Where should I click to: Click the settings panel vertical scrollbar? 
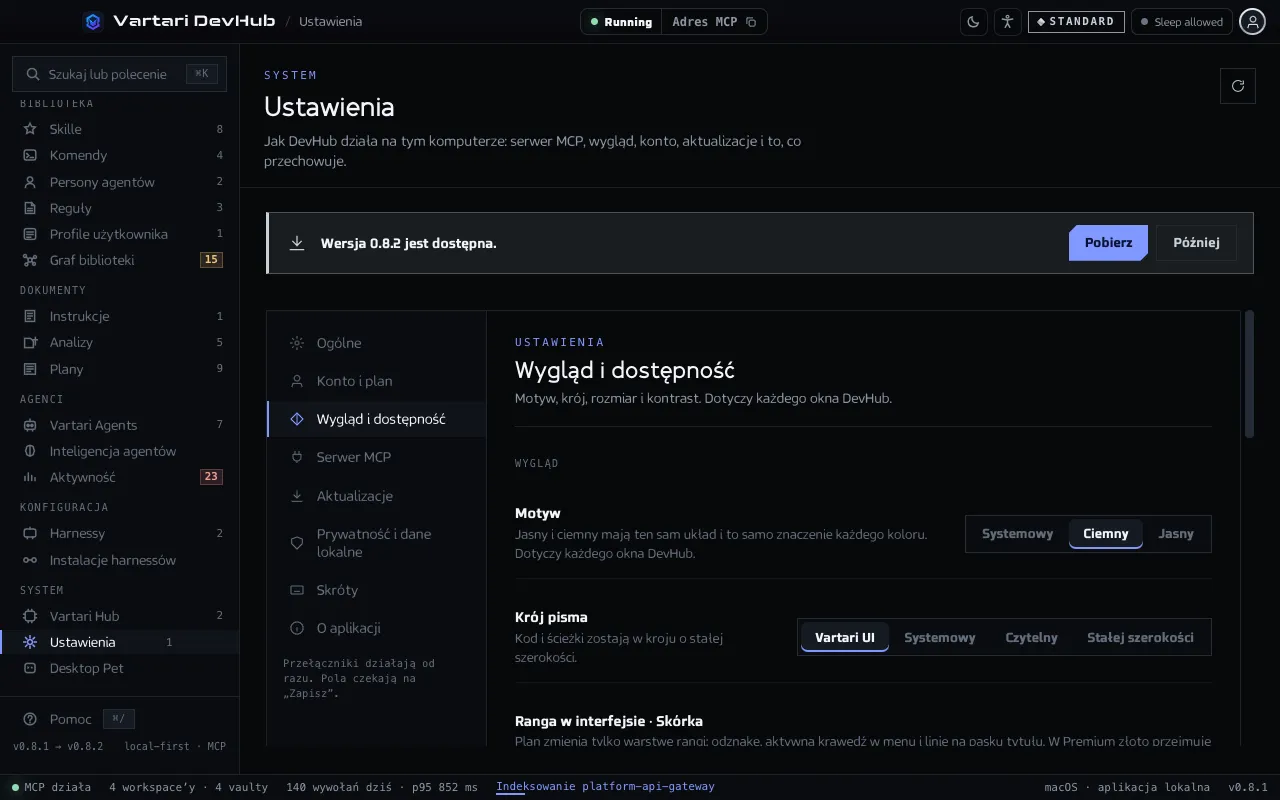point(1249,374)
